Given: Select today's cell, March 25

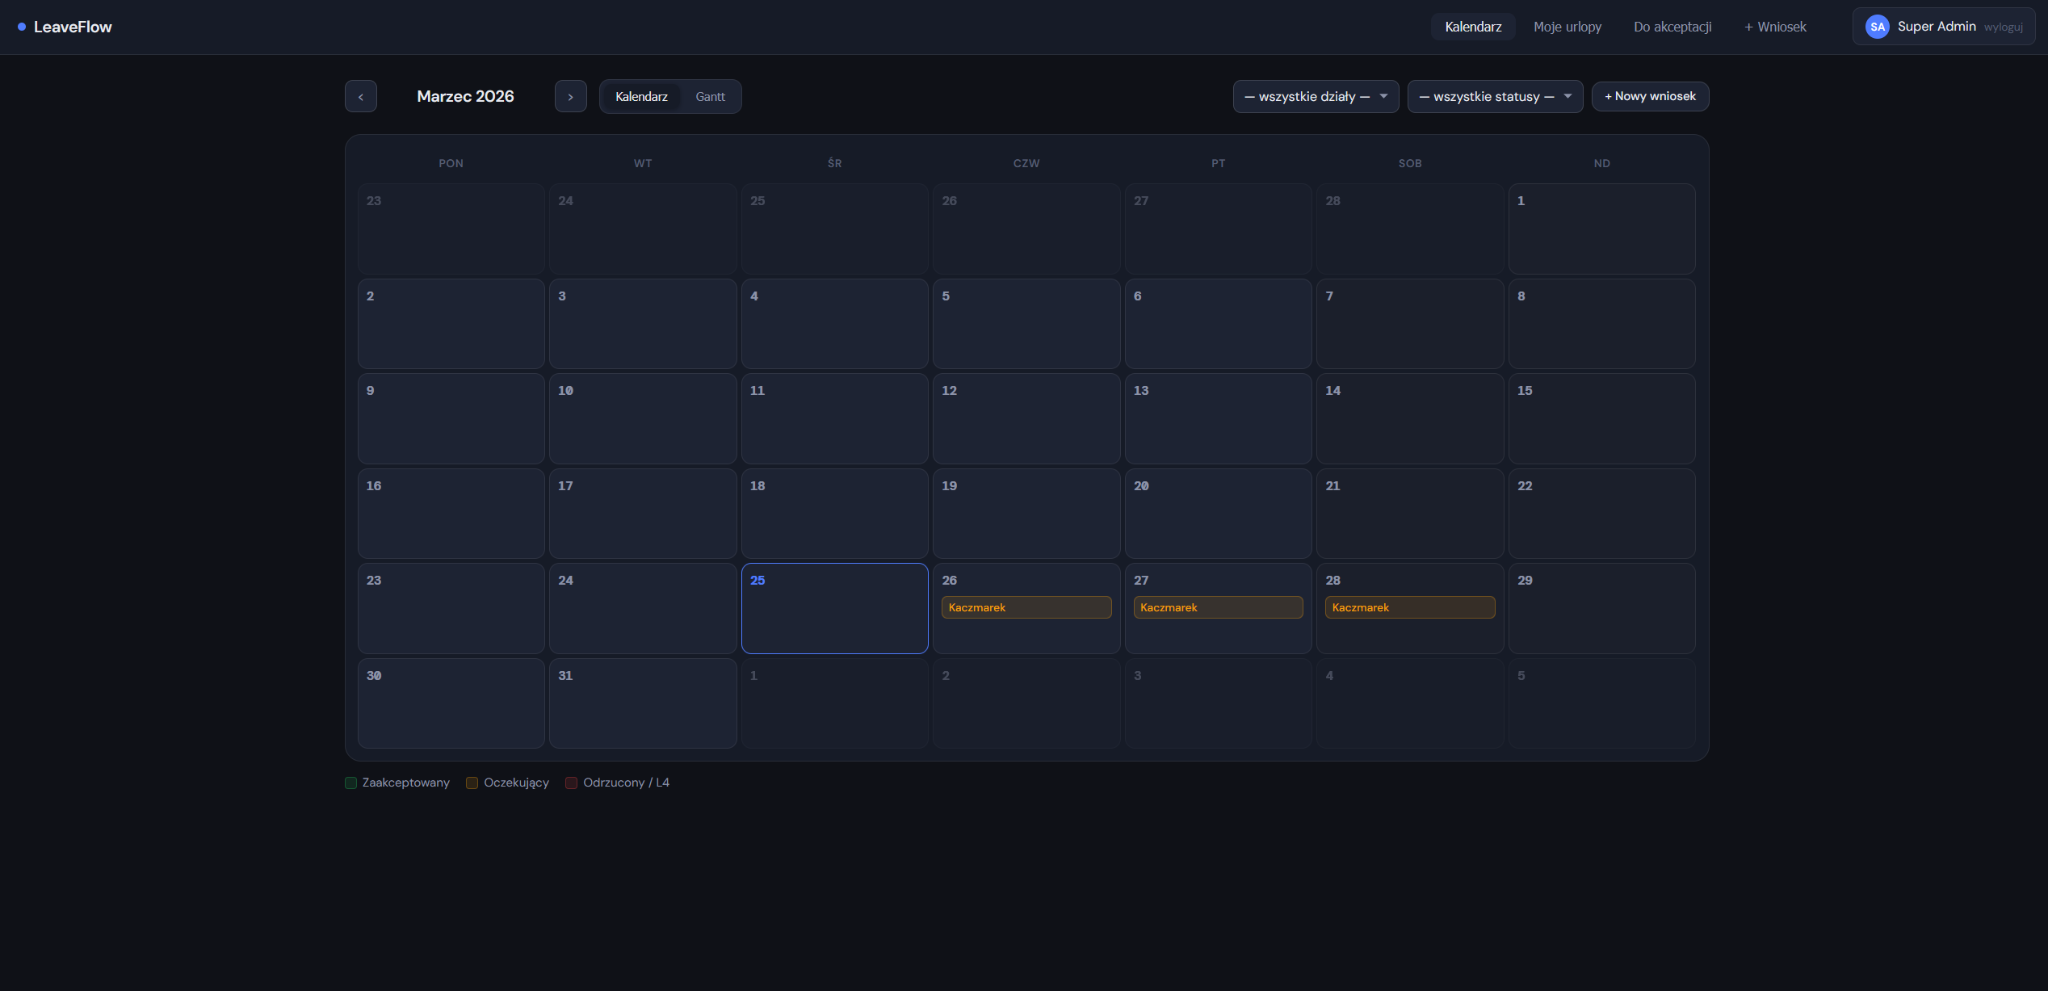Looking at the screenshot, I should pyautogui.click(x=835, y=608).
